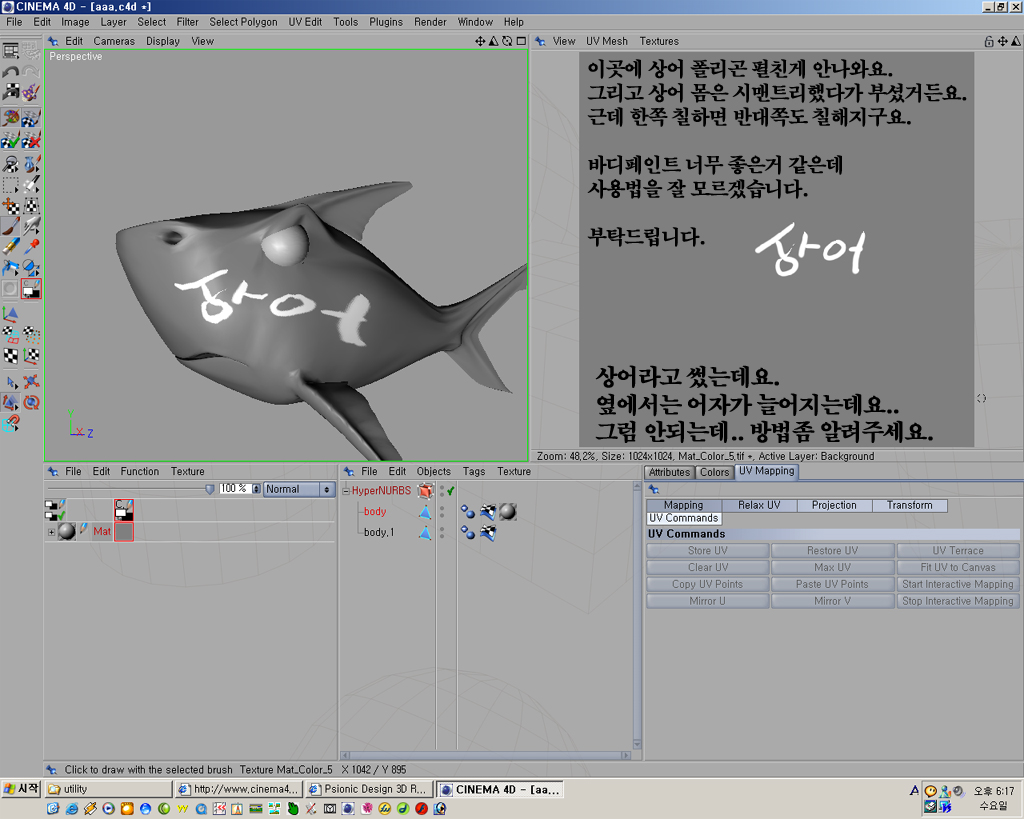
Task: Open the Projection section button
Action: coord(834,505)
